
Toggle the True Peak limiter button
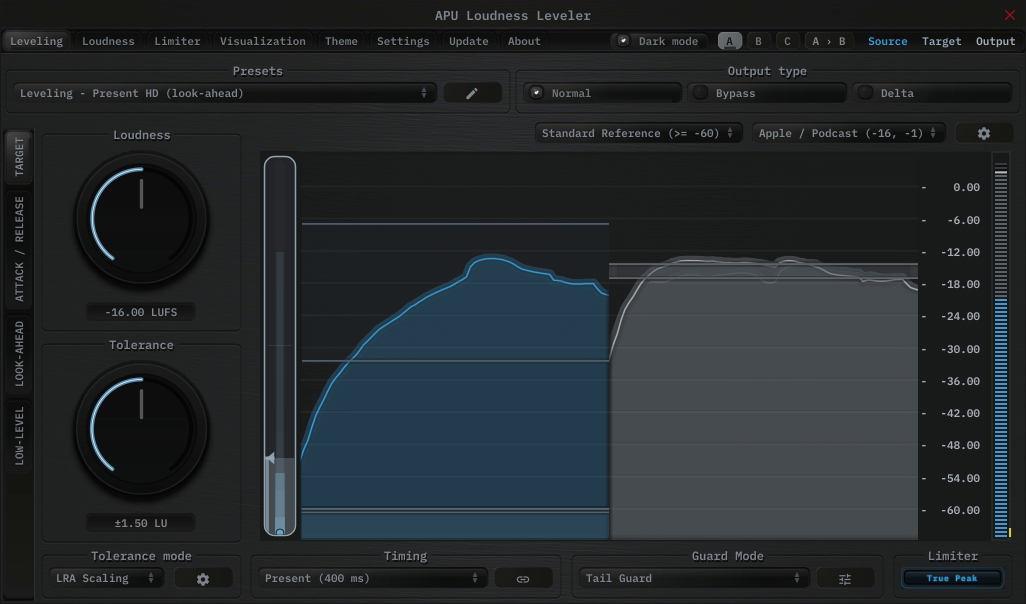[x=951, y=578]
